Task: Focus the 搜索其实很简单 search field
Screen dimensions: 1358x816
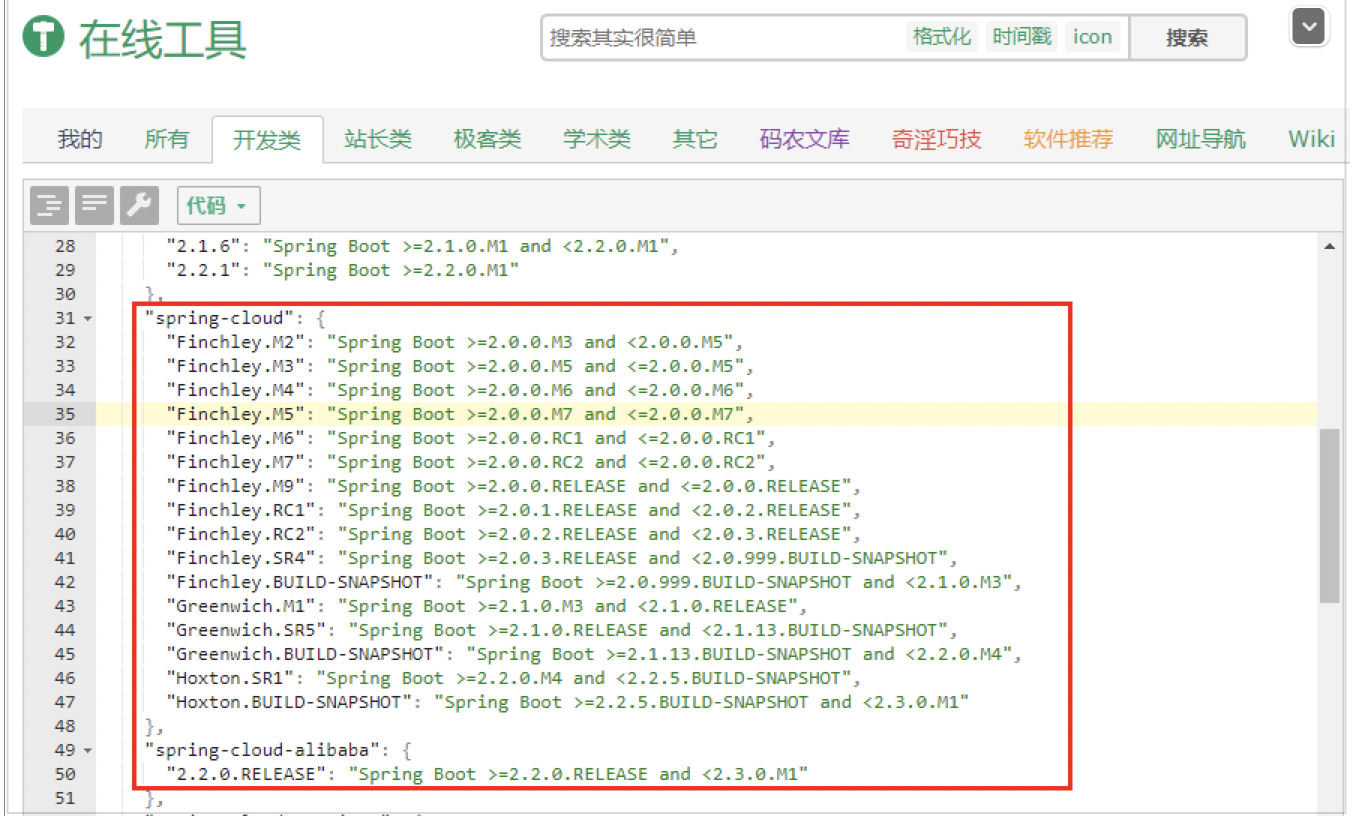Action: coord(720,38)
